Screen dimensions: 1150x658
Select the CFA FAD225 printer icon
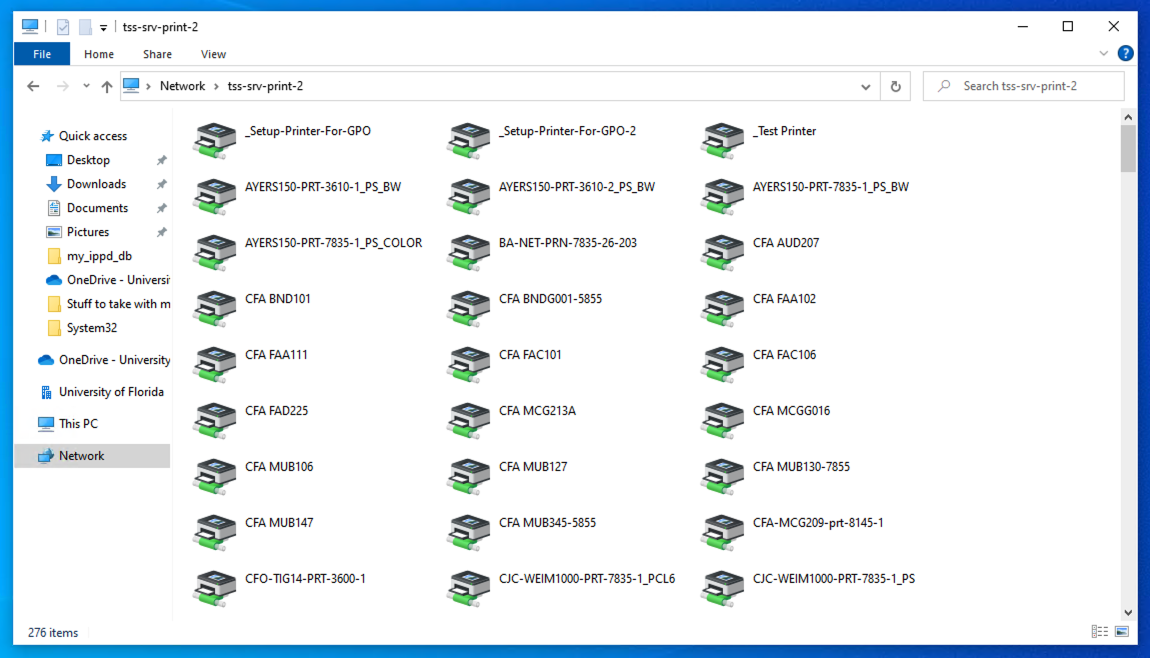click(214, 420)
